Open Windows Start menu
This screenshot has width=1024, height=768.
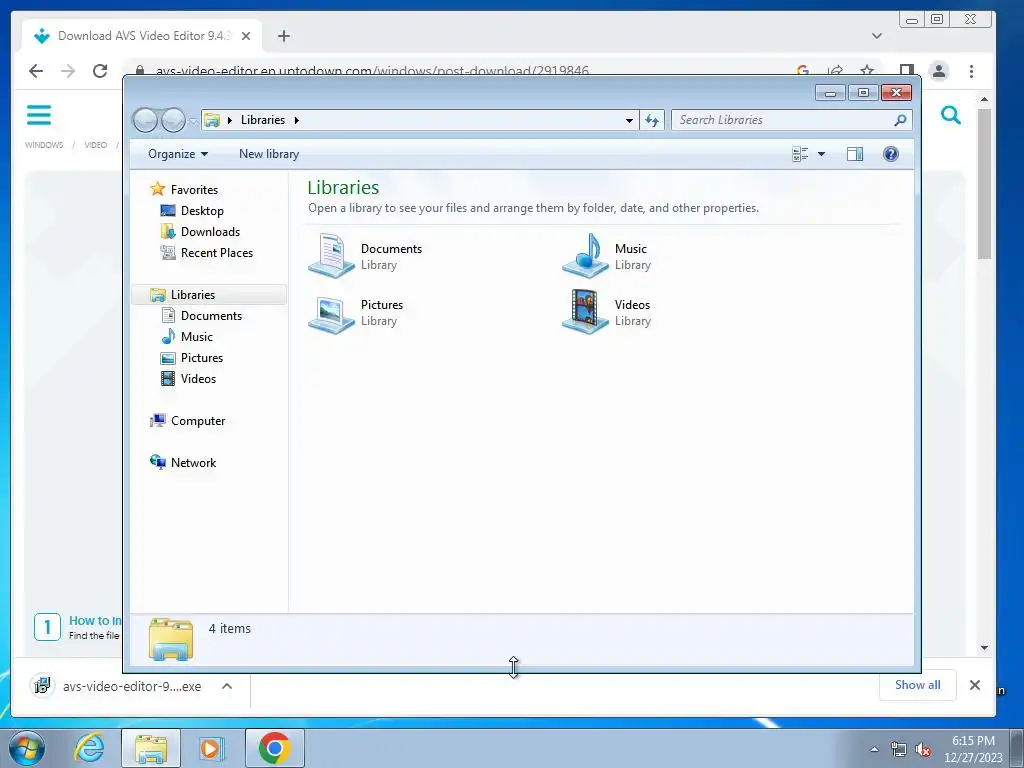point(27,748)
